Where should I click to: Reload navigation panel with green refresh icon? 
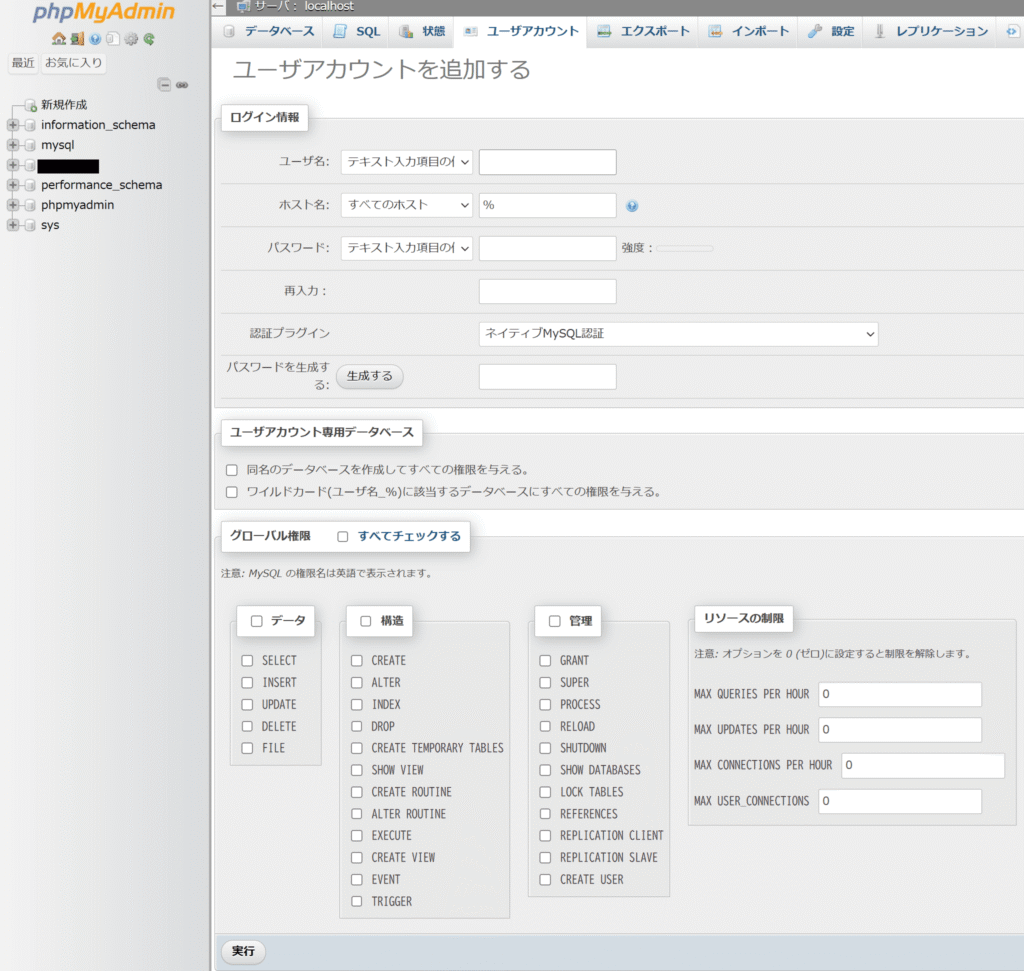coord(149,39)
